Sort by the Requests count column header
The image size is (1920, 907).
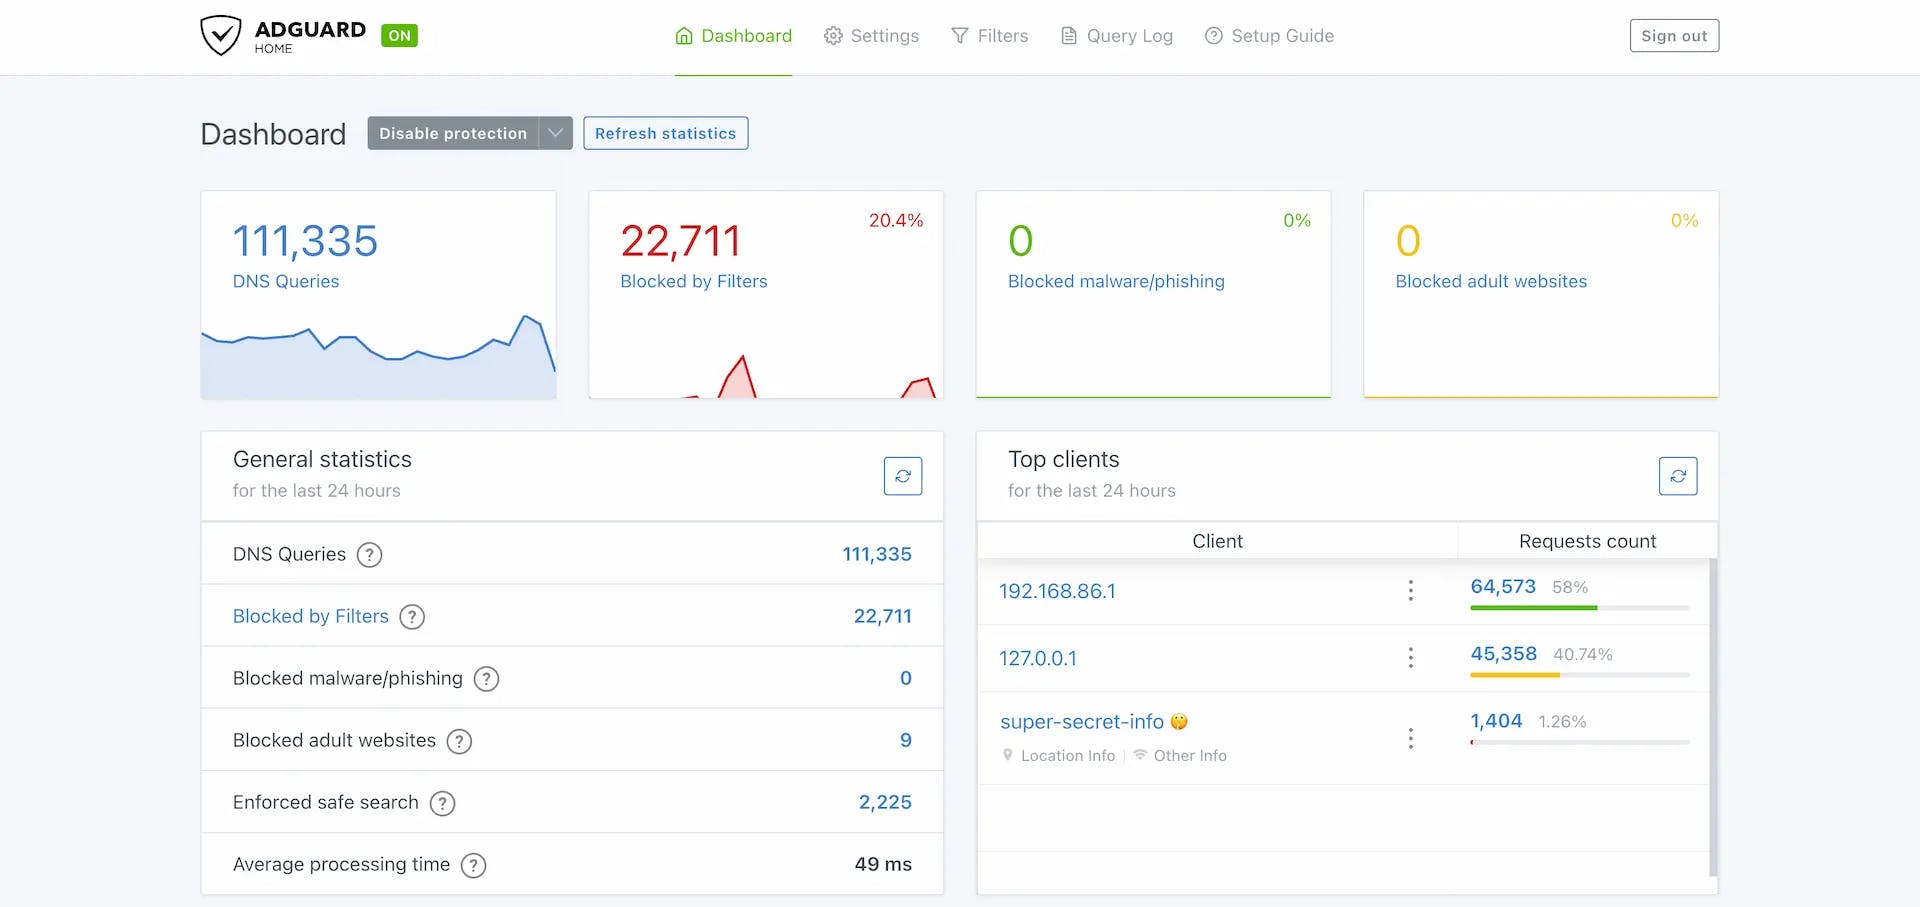[1587, 541]
